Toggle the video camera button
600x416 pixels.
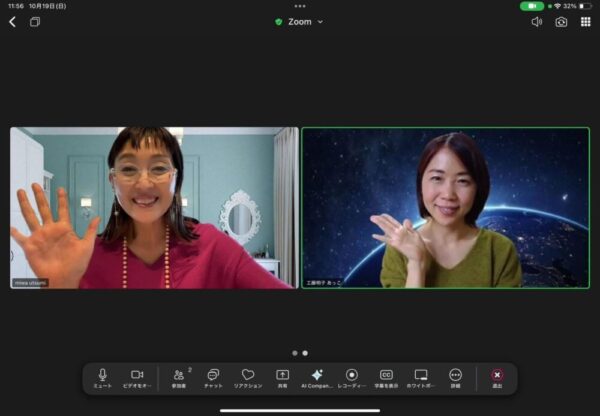tap(137, 375)
